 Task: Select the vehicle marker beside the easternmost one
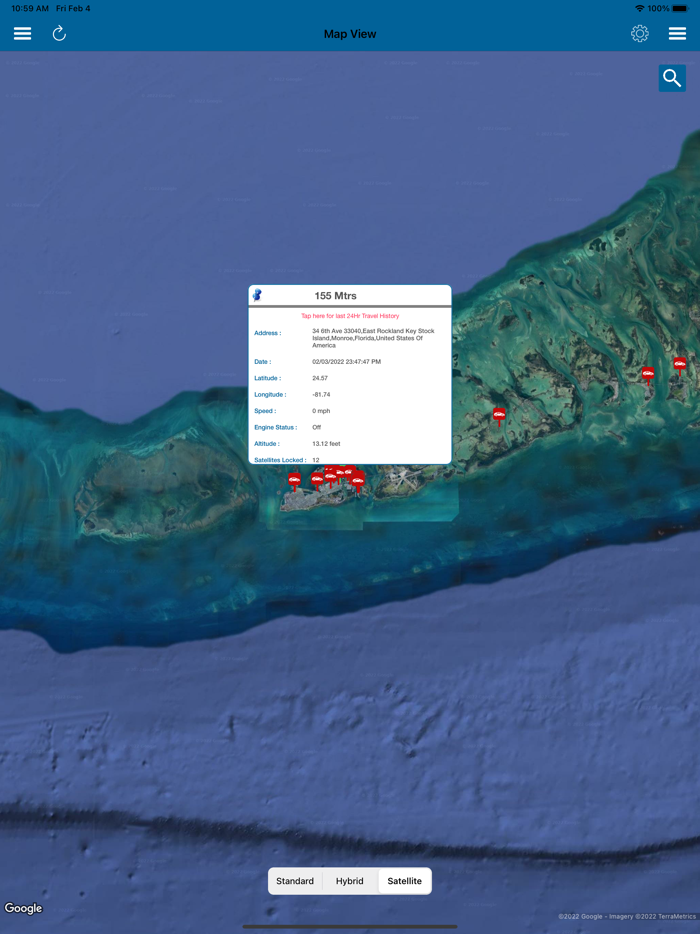[648, 375]
